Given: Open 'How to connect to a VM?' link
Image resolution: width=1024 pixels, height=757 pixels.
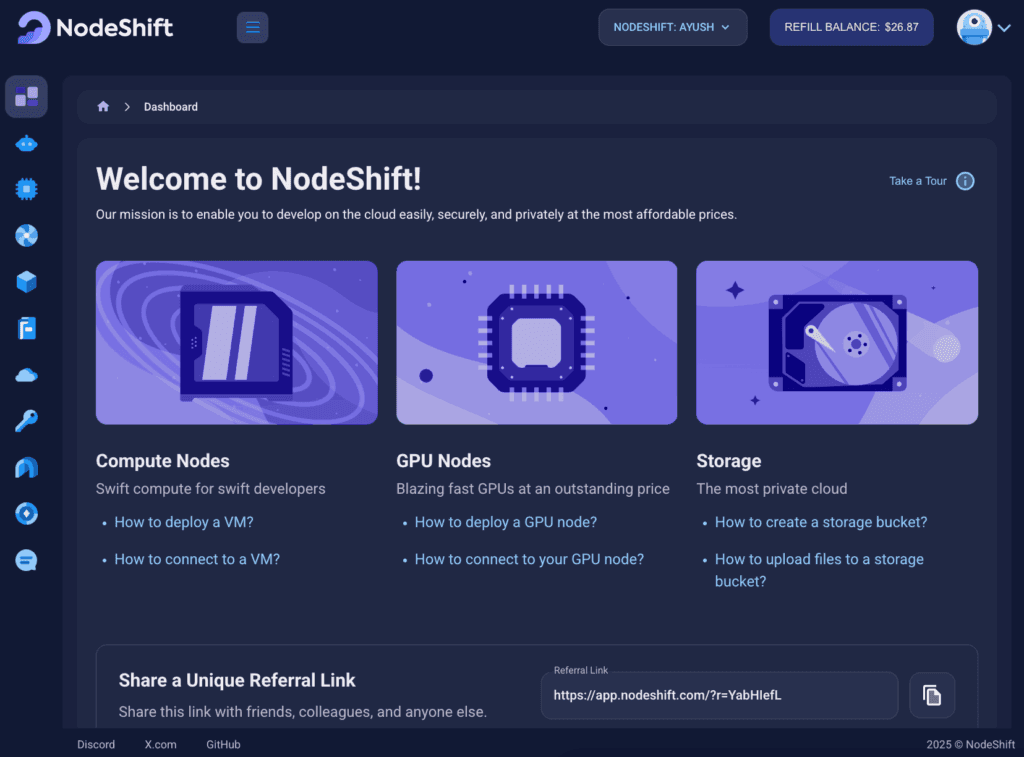Looking at the screenshot, I should [x=197, y=559].
